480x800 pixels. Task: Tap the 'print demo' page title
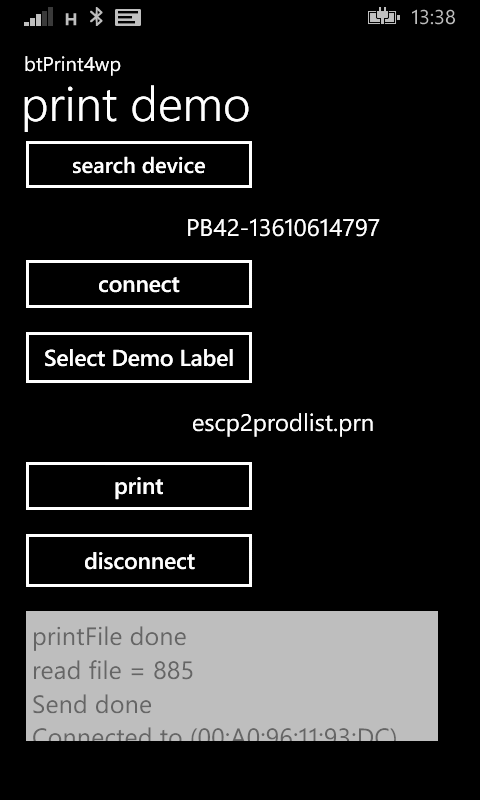tap(136, 106)
